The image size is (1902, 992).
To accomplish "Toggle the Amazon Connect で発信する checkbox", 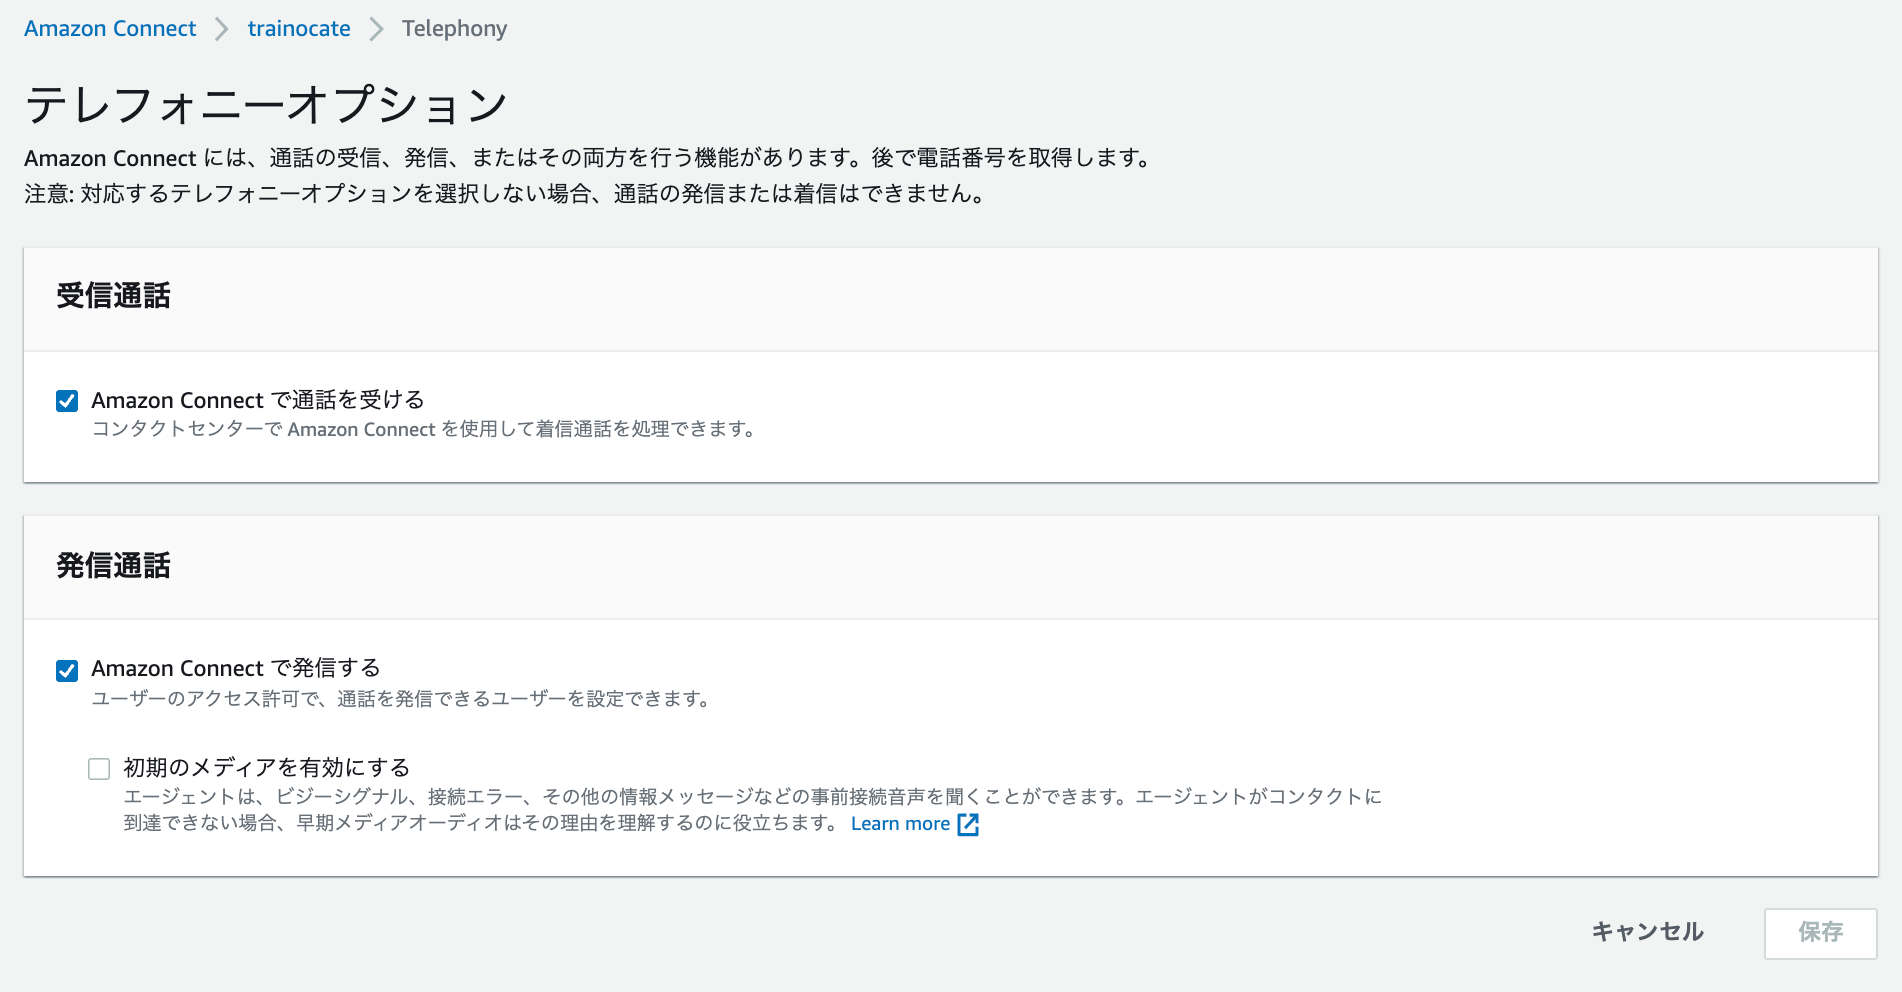I will pos(67,670).
